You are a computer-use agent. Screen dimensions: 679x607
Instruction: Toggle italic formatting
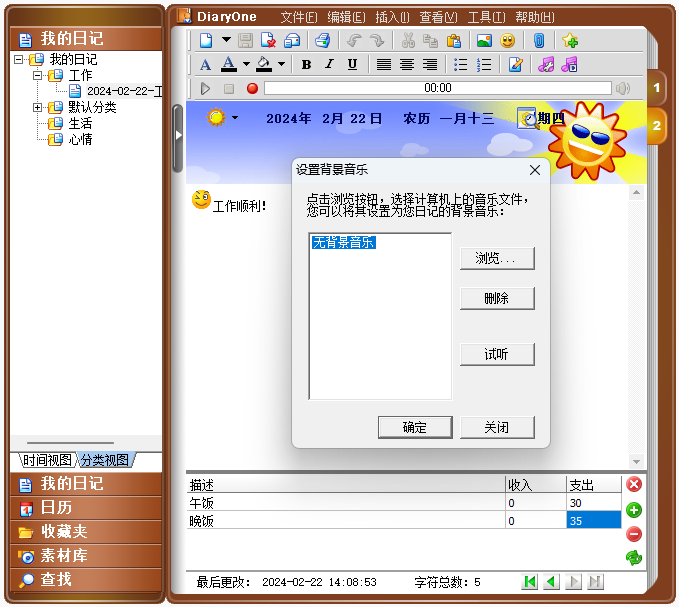[329, 65]
